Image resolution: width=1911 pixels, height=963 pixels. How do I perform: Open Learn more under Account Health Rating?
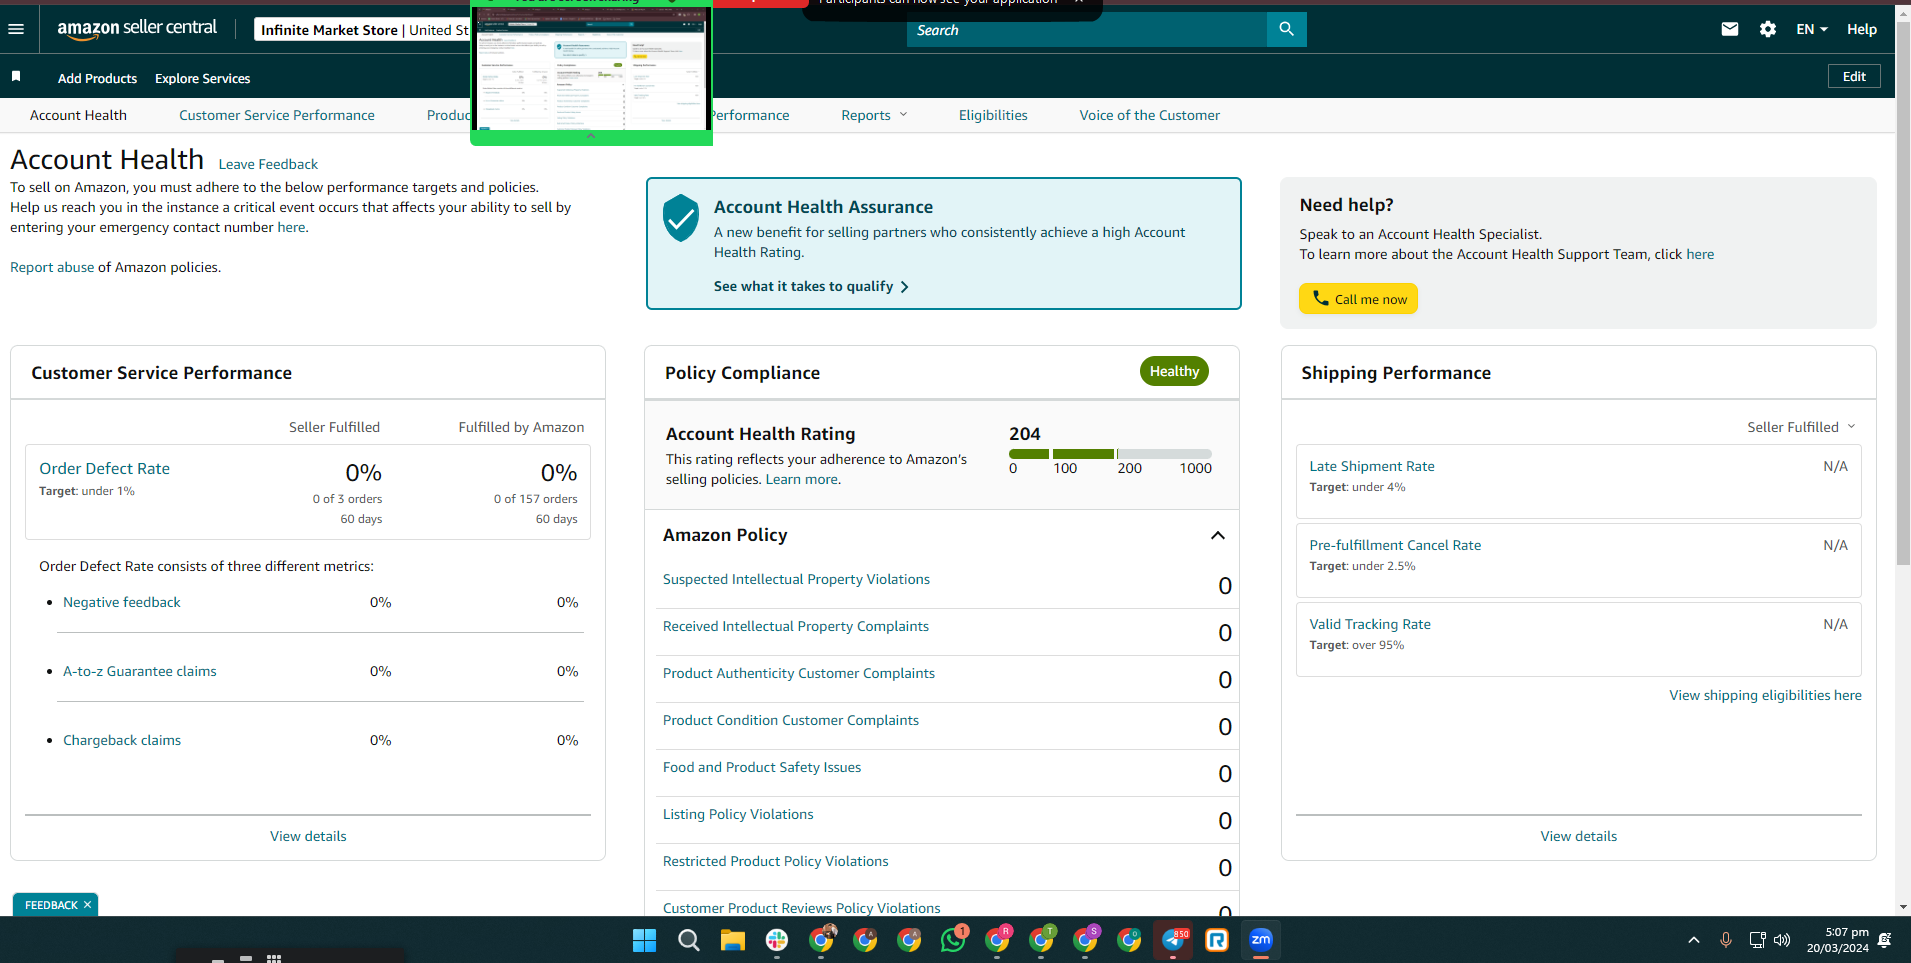(x=802, y=480)
